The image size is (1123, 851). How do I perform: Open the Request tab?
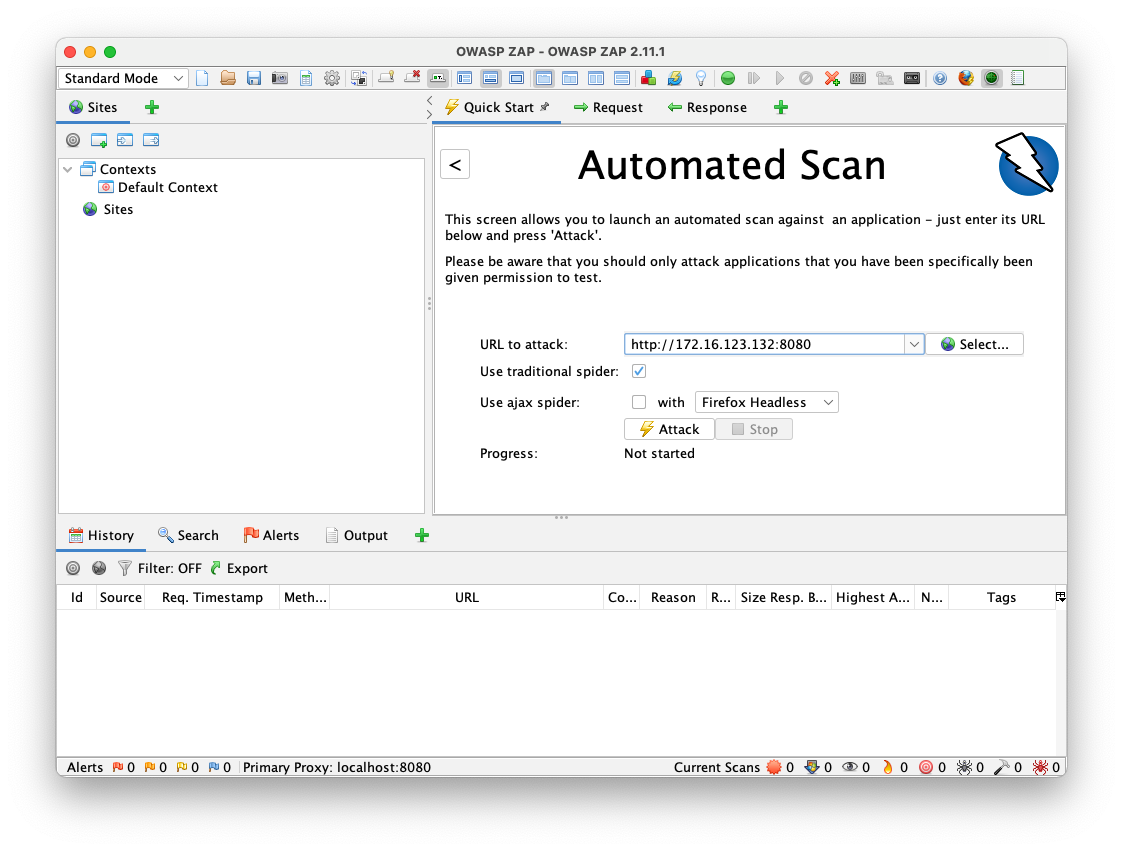pos(608,107)
